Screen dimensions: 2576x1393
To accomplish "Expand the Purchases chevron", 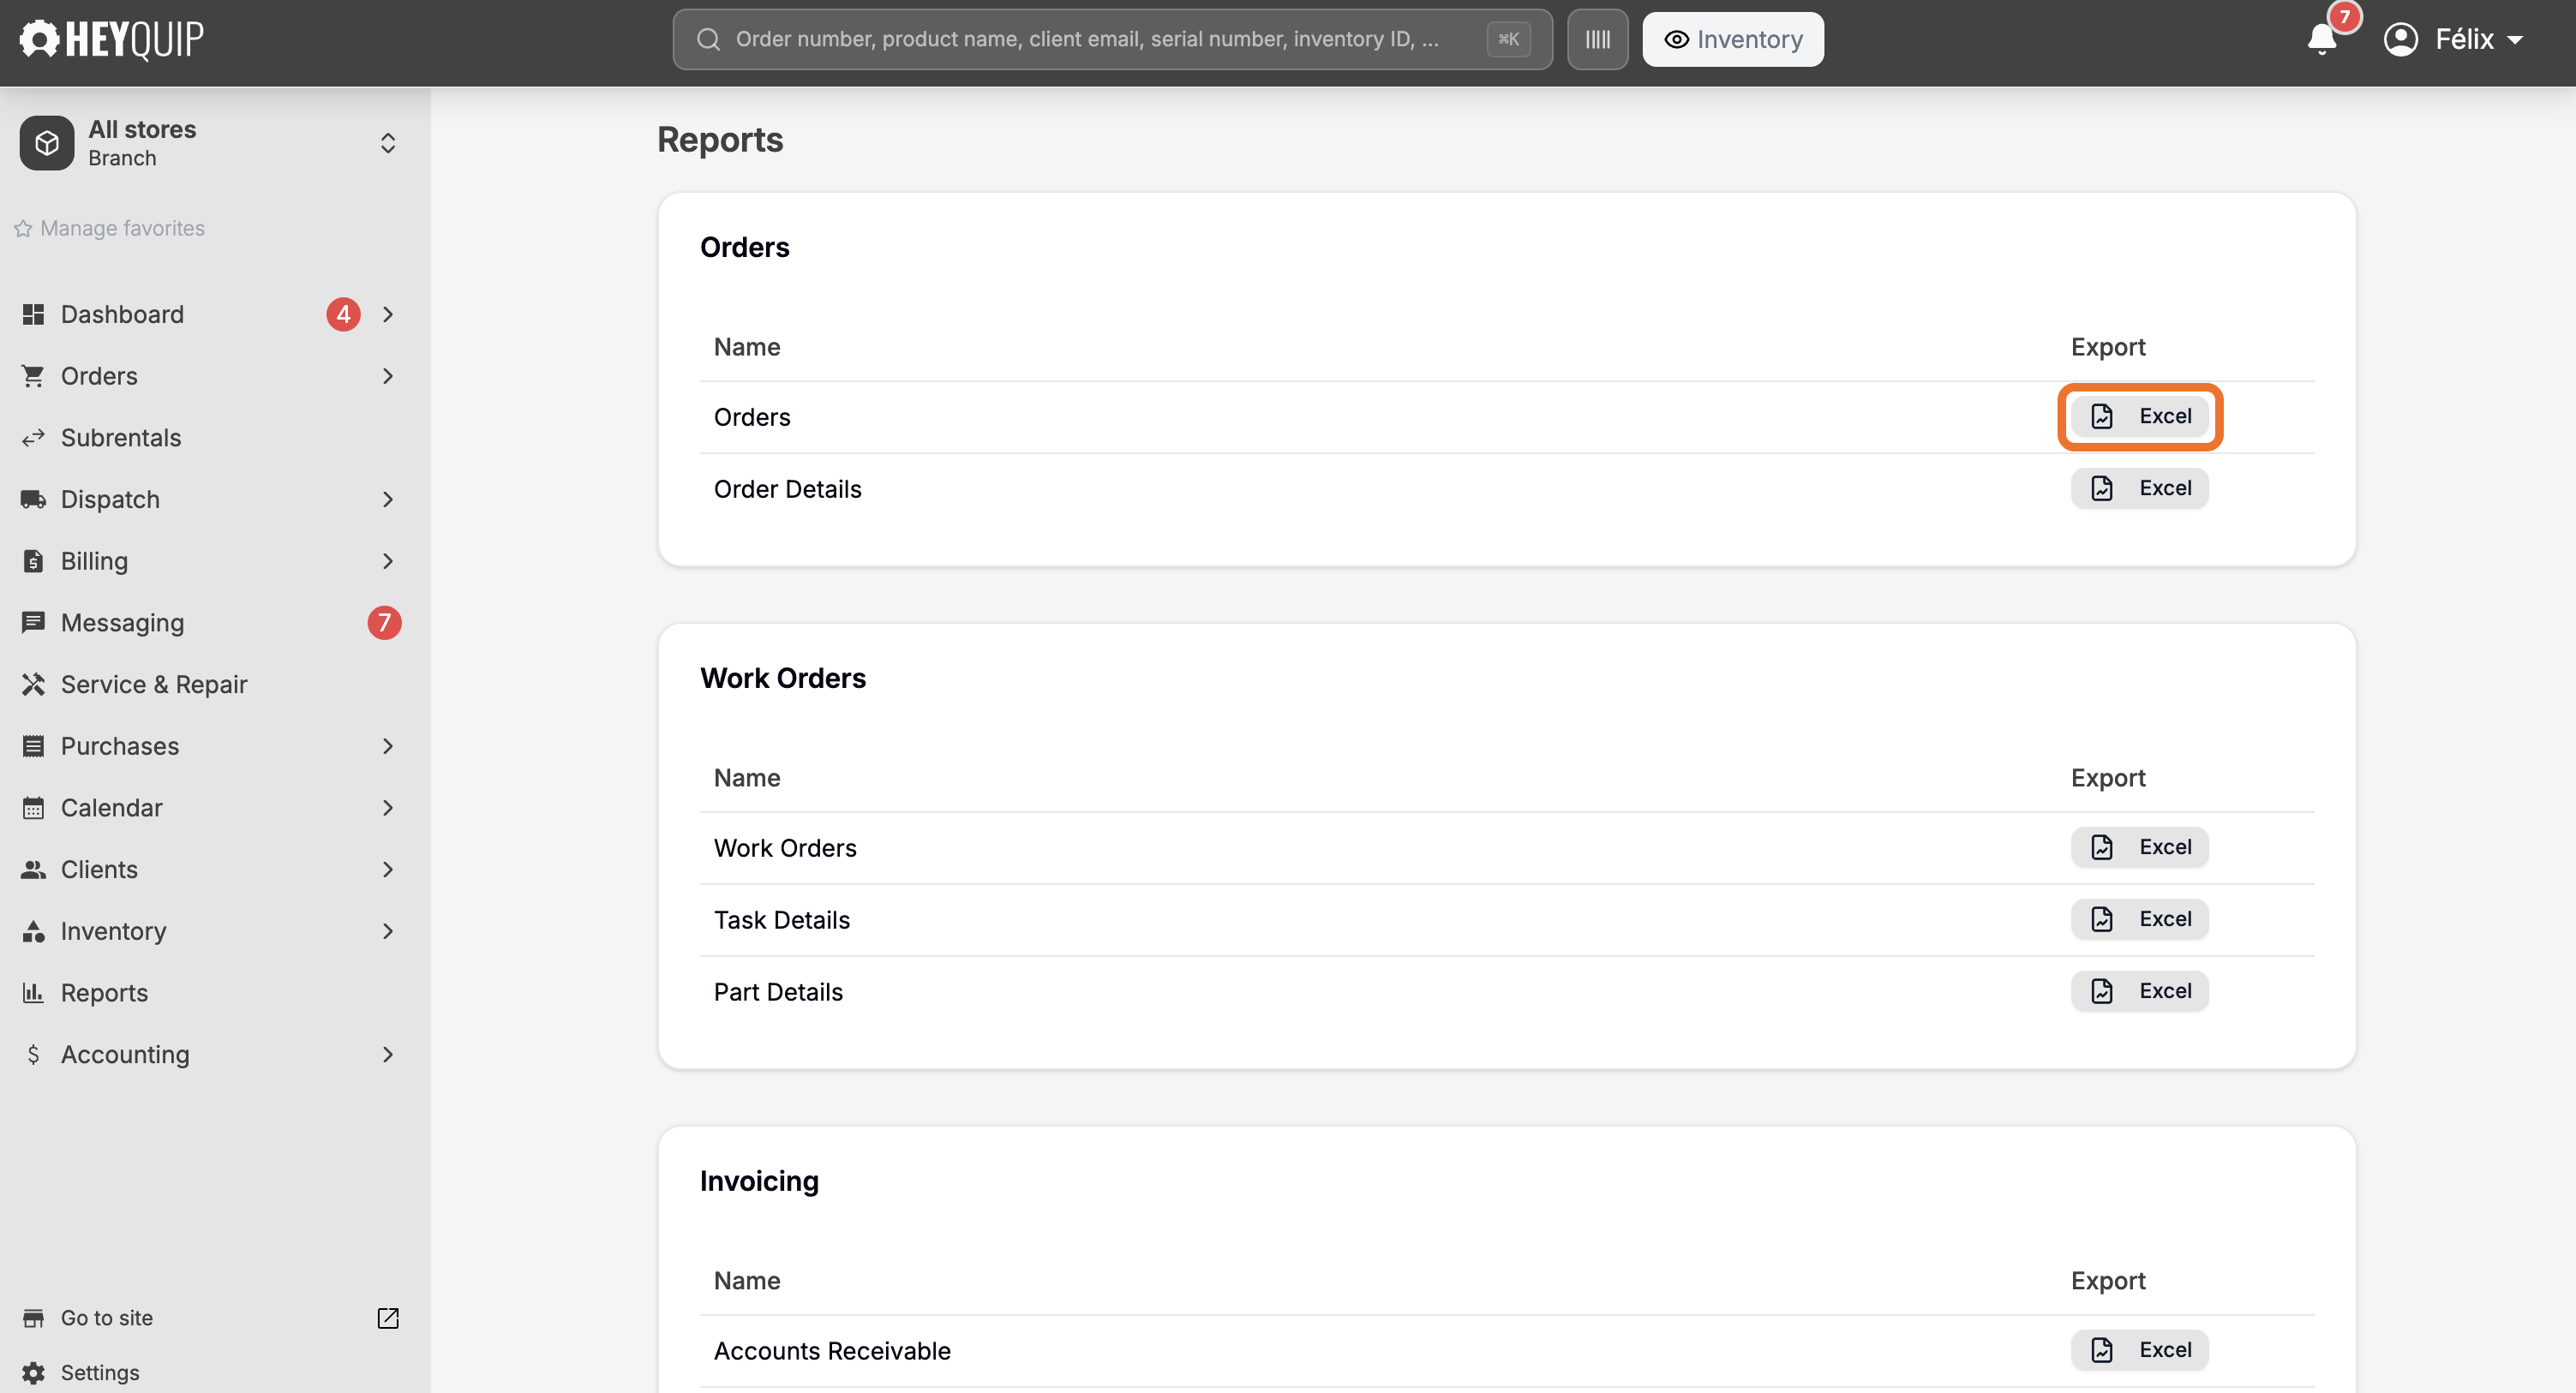I will pos(388,745).
